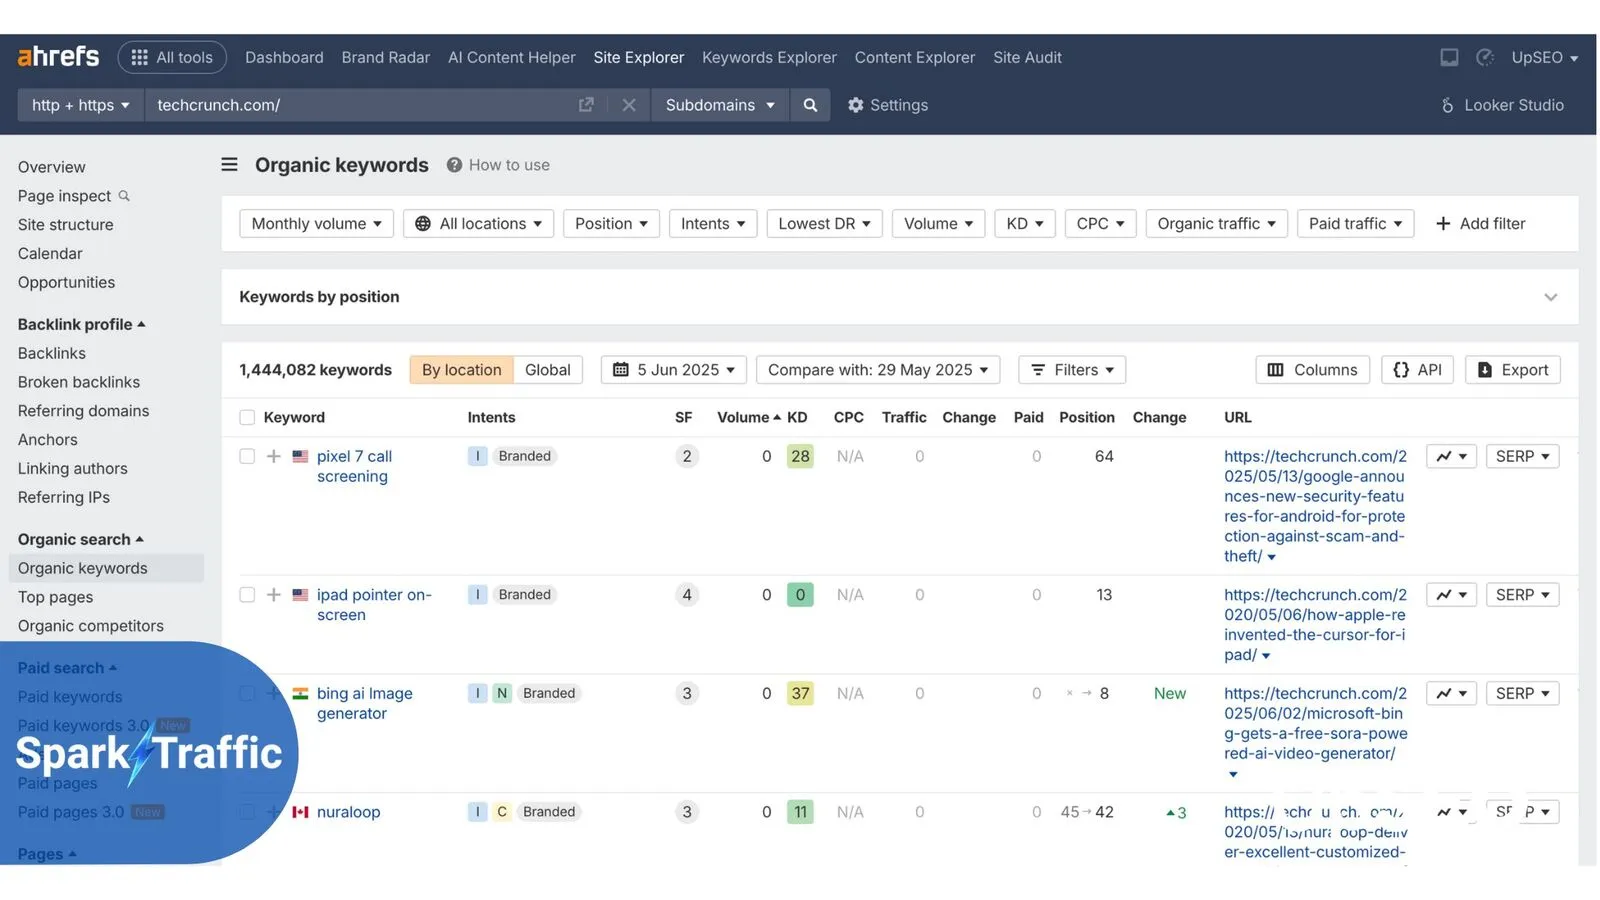Open the http + https protocol selector
This screenshot has height=900, width=1600.
tap(81, 105)
